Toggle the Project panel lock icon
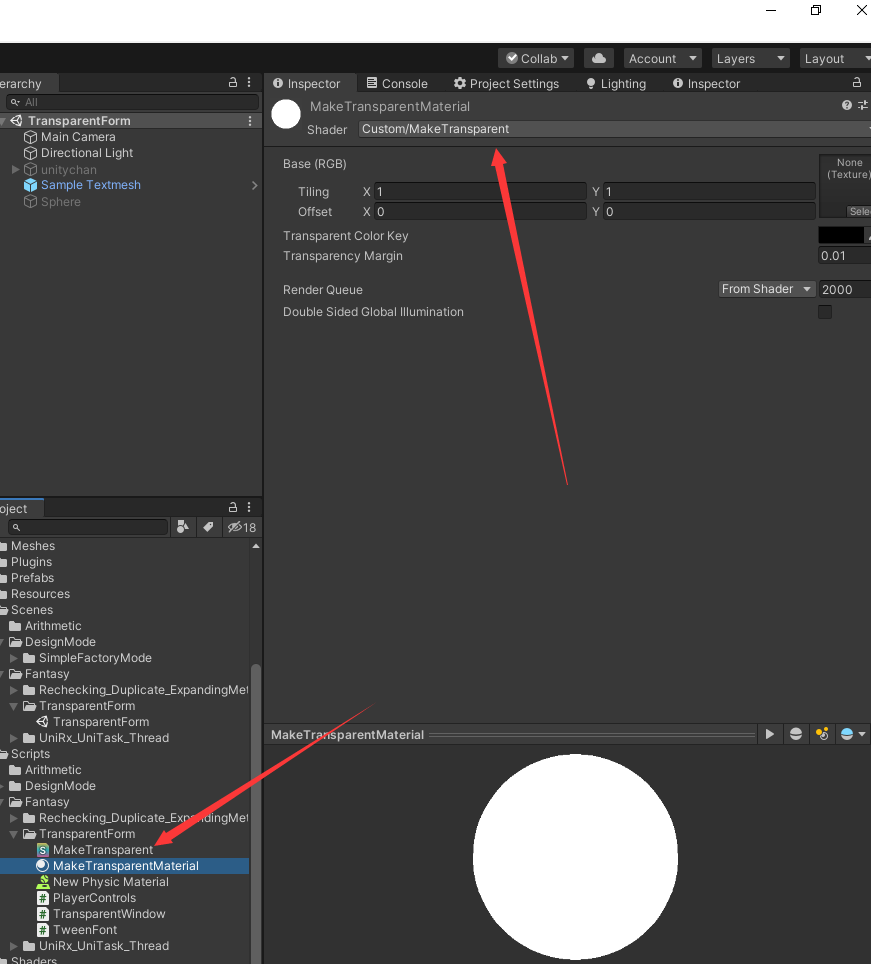The height and width of the screenshot is (964, 871). click(x=232, y=507)
